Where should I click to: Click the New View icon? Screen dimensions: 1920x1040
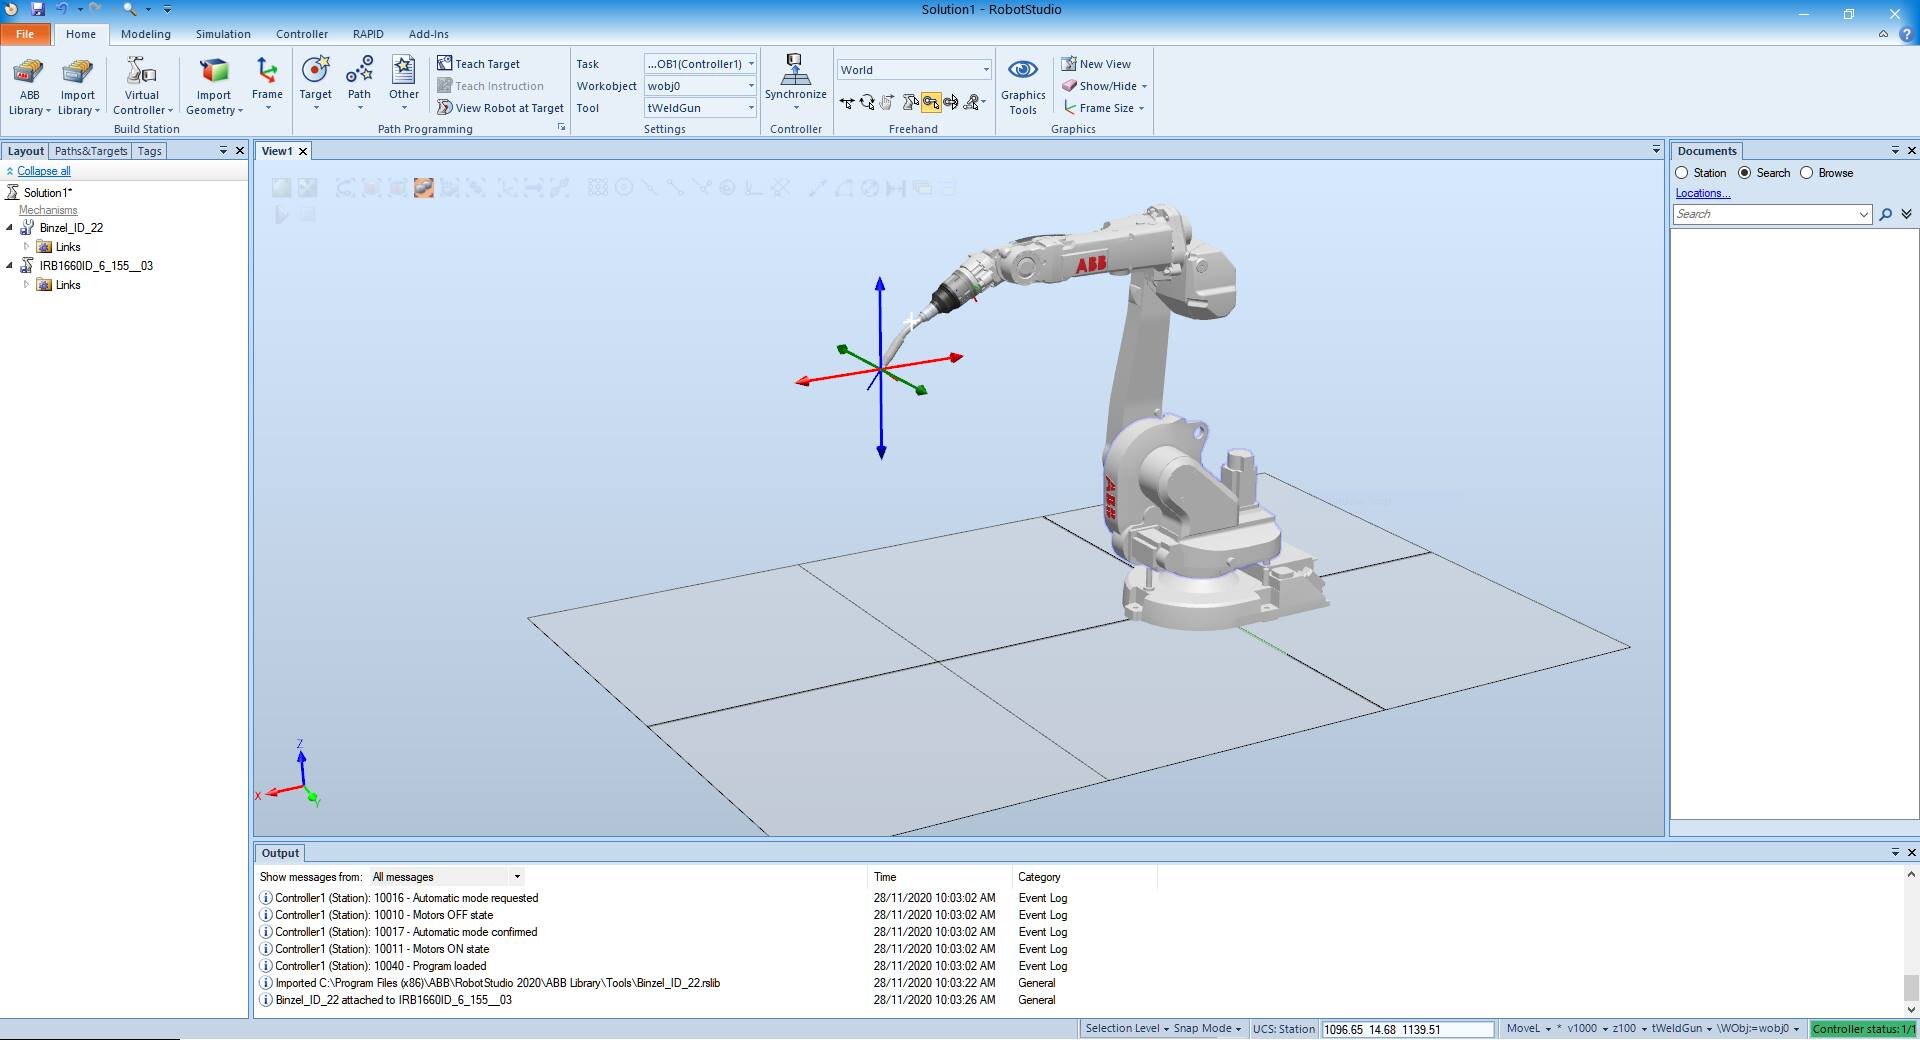[1068, 64]
